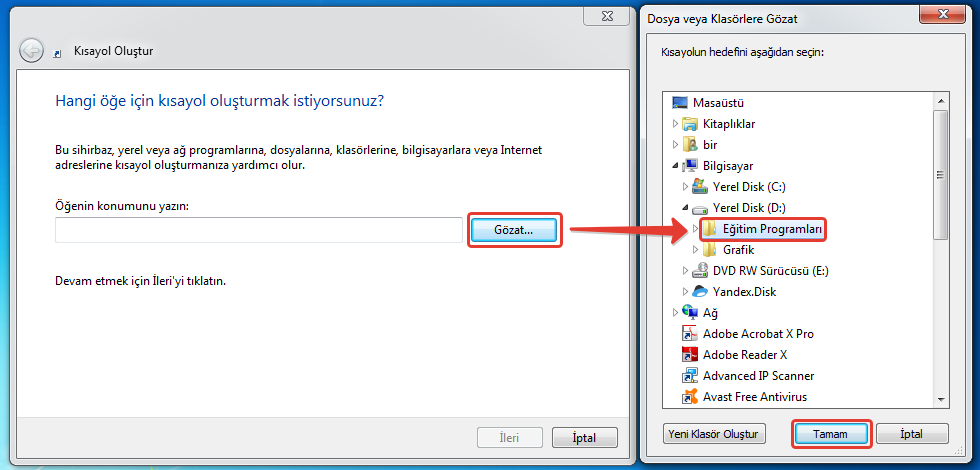
Task: Expand the Yerel Disk (C:) node
Action: coord(685,187)
